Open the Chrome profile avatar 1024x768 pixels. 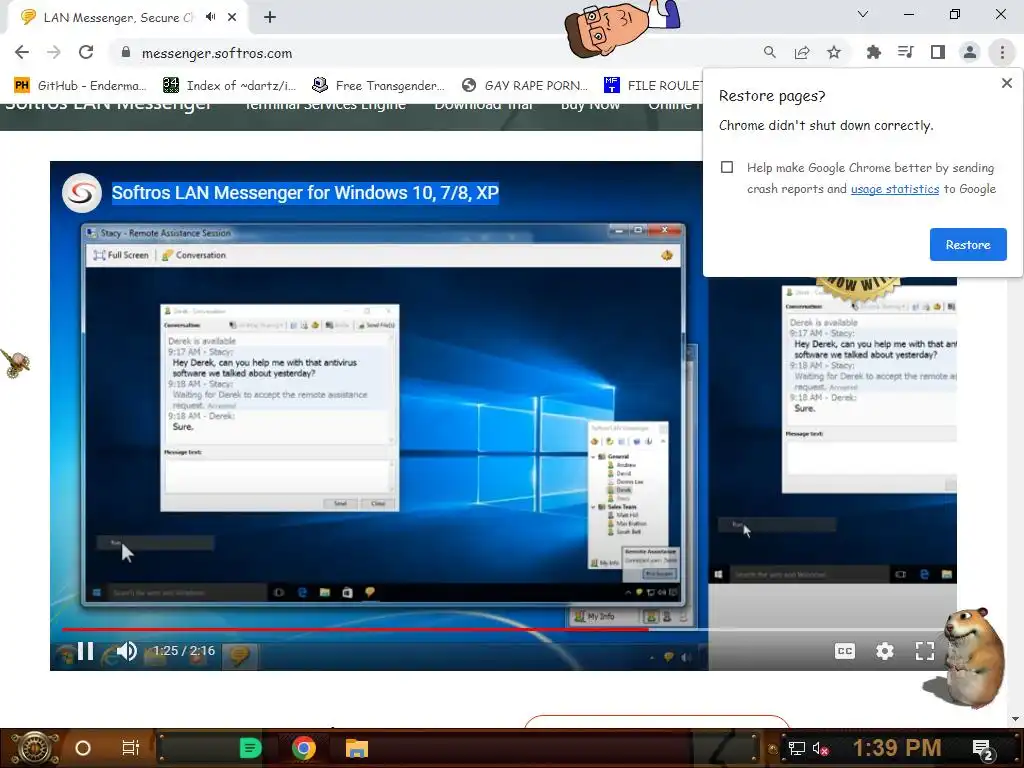pyautogui.click(x=970, y=52)
